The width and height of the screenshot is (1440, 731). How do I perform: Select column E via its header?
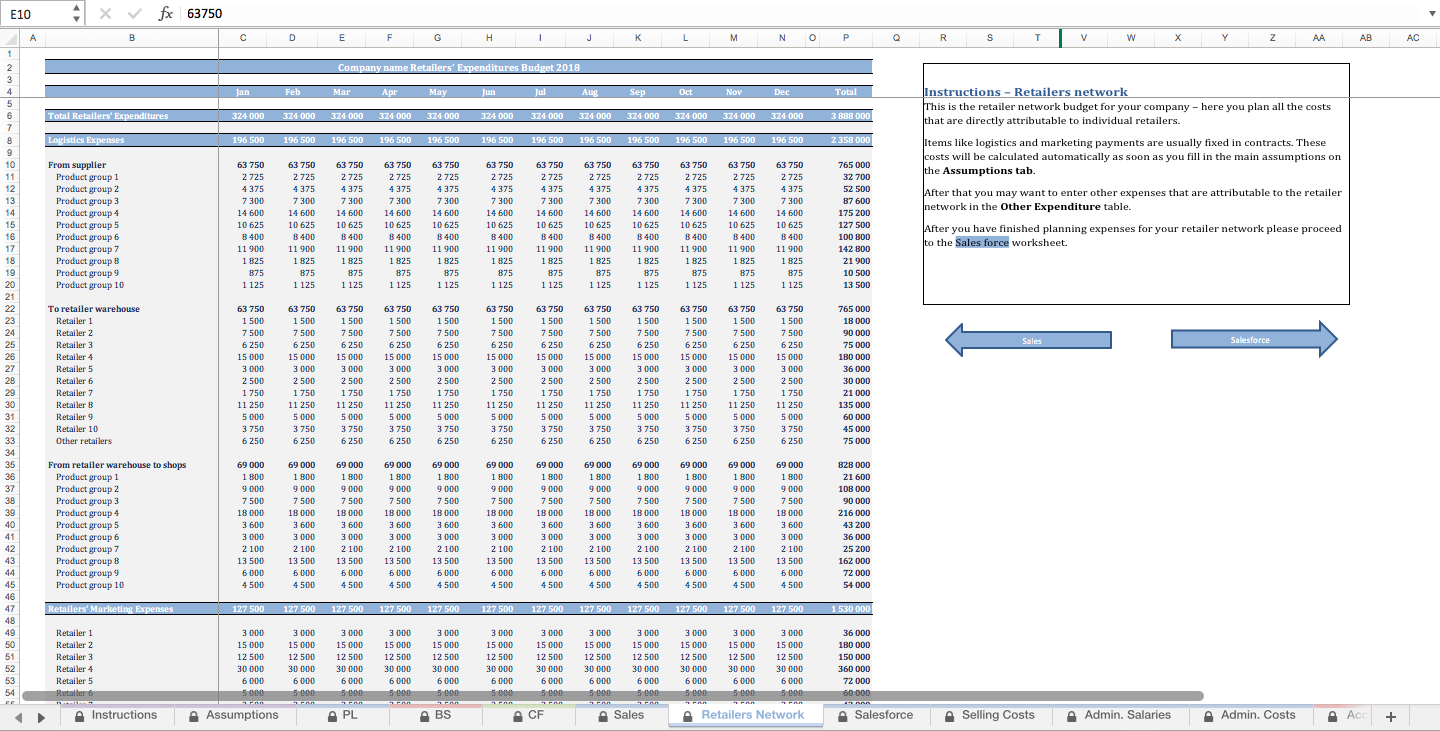click(342, 38)
